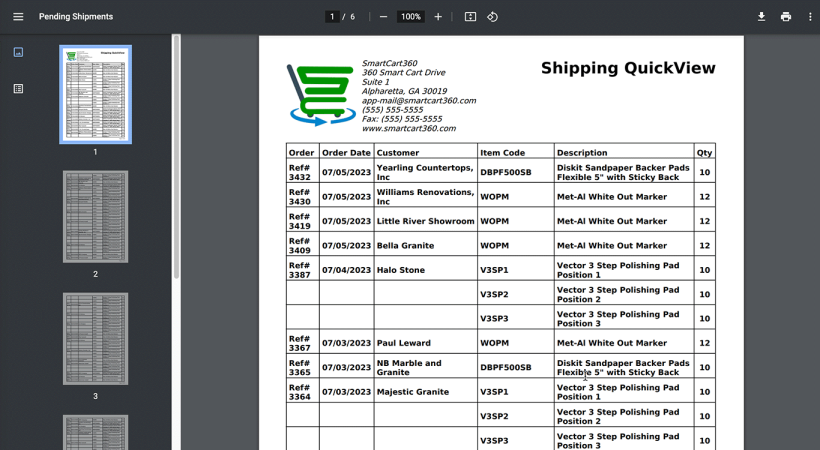Screen dimensions: 820x450
Task: Click the Shipping QuickView heading
Action: tap(628, 68)
